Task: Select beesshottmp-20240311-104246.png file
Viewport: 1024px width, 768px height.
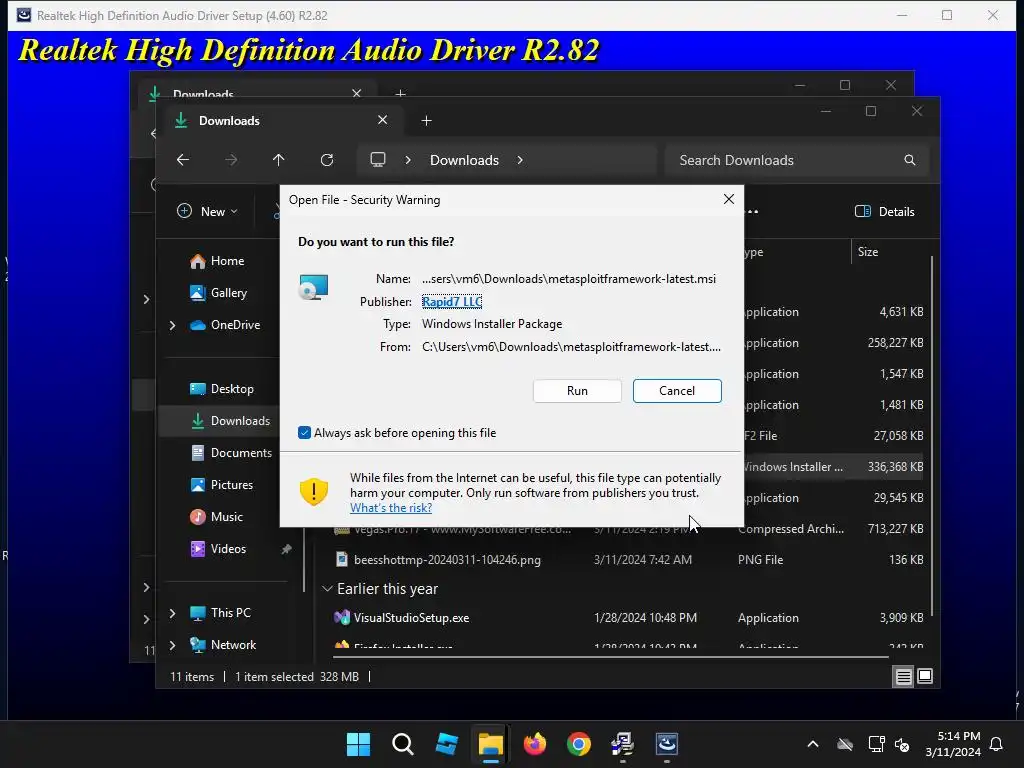Action: tap(447, 560)
